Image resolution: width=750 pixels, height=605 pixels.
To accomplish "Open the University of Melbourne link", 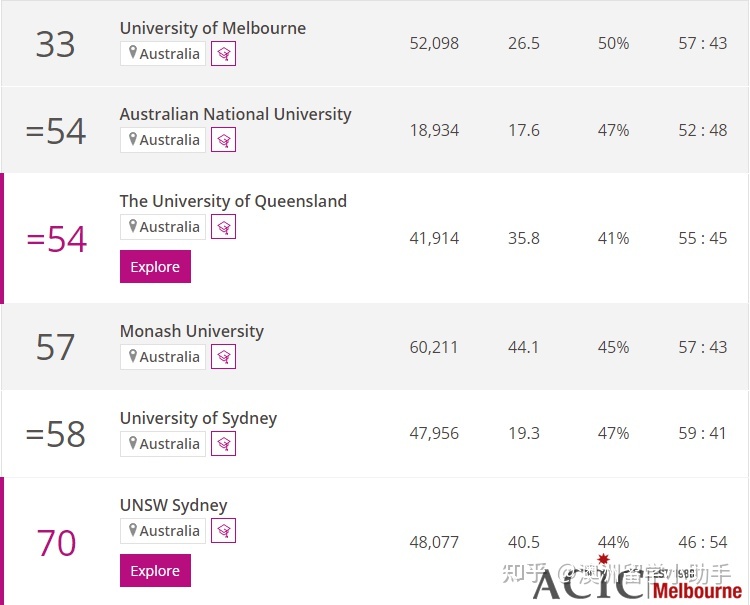I will point(213,28).
